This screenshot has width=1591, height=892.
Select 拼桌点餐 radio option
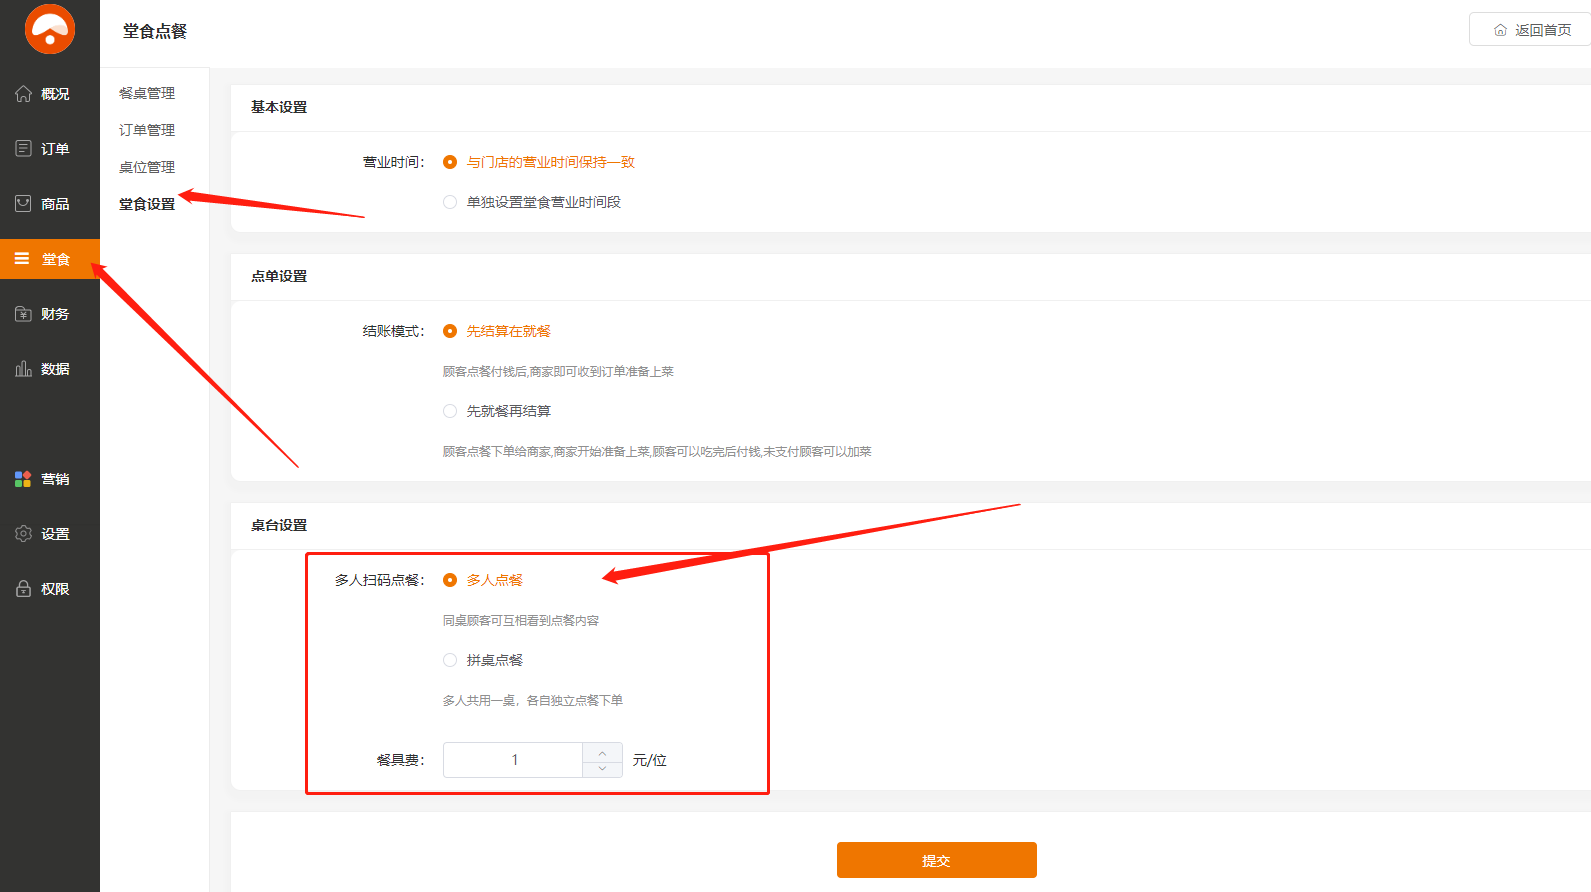[450, 660]
